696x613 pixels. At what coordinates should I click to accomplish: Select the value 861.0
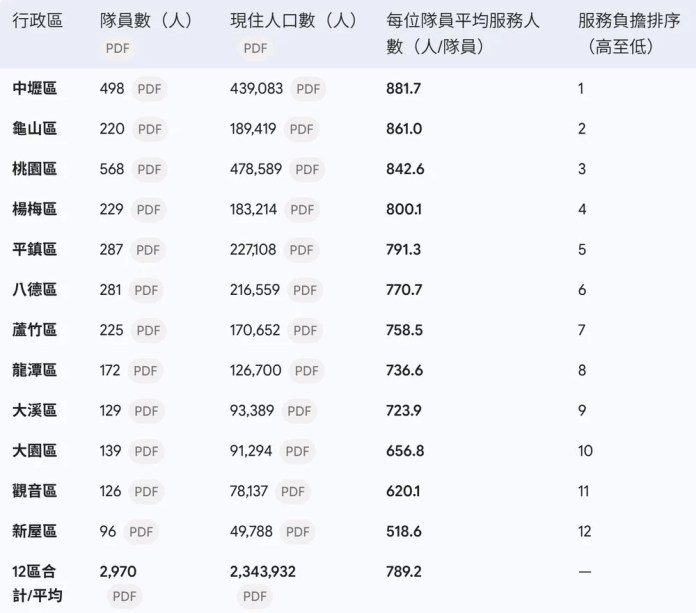(x=404, y=129)
